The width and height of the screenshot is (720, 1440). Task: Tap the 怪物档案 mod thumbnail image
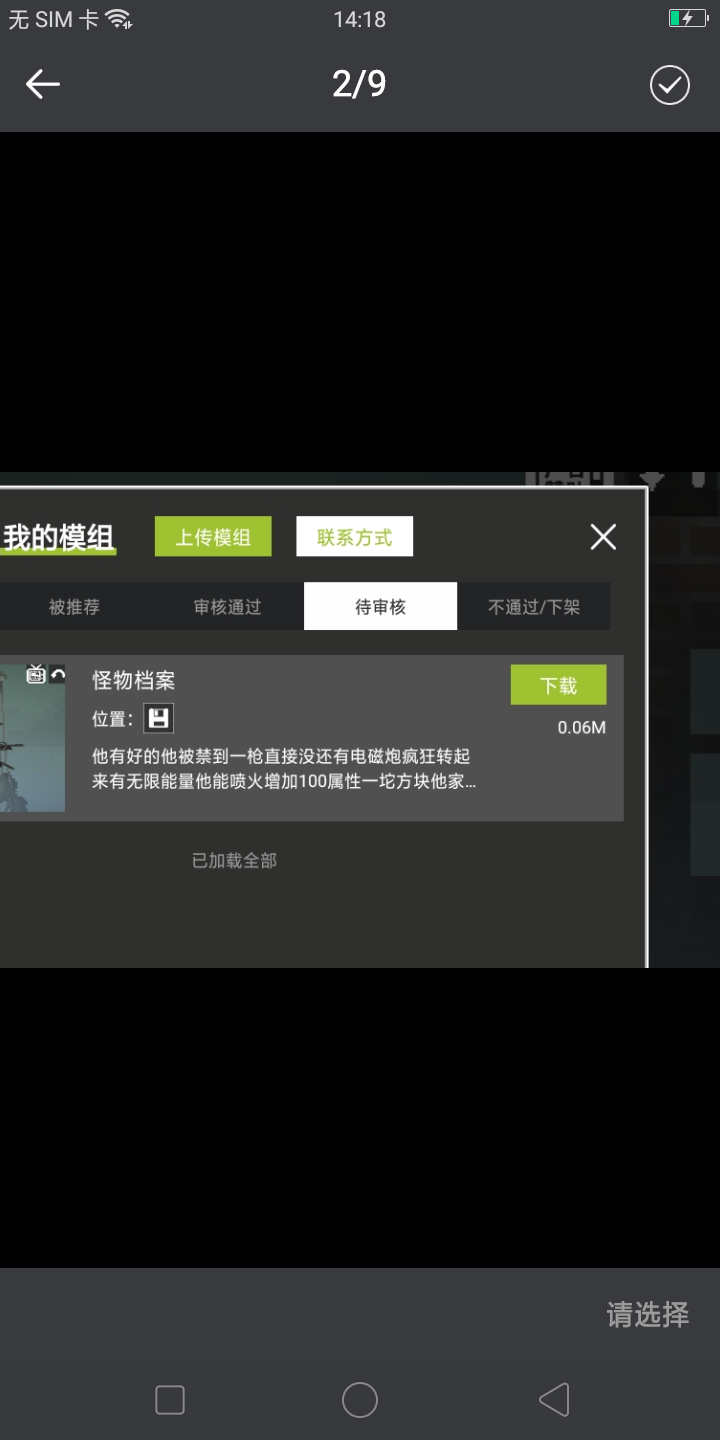[32, 737]
